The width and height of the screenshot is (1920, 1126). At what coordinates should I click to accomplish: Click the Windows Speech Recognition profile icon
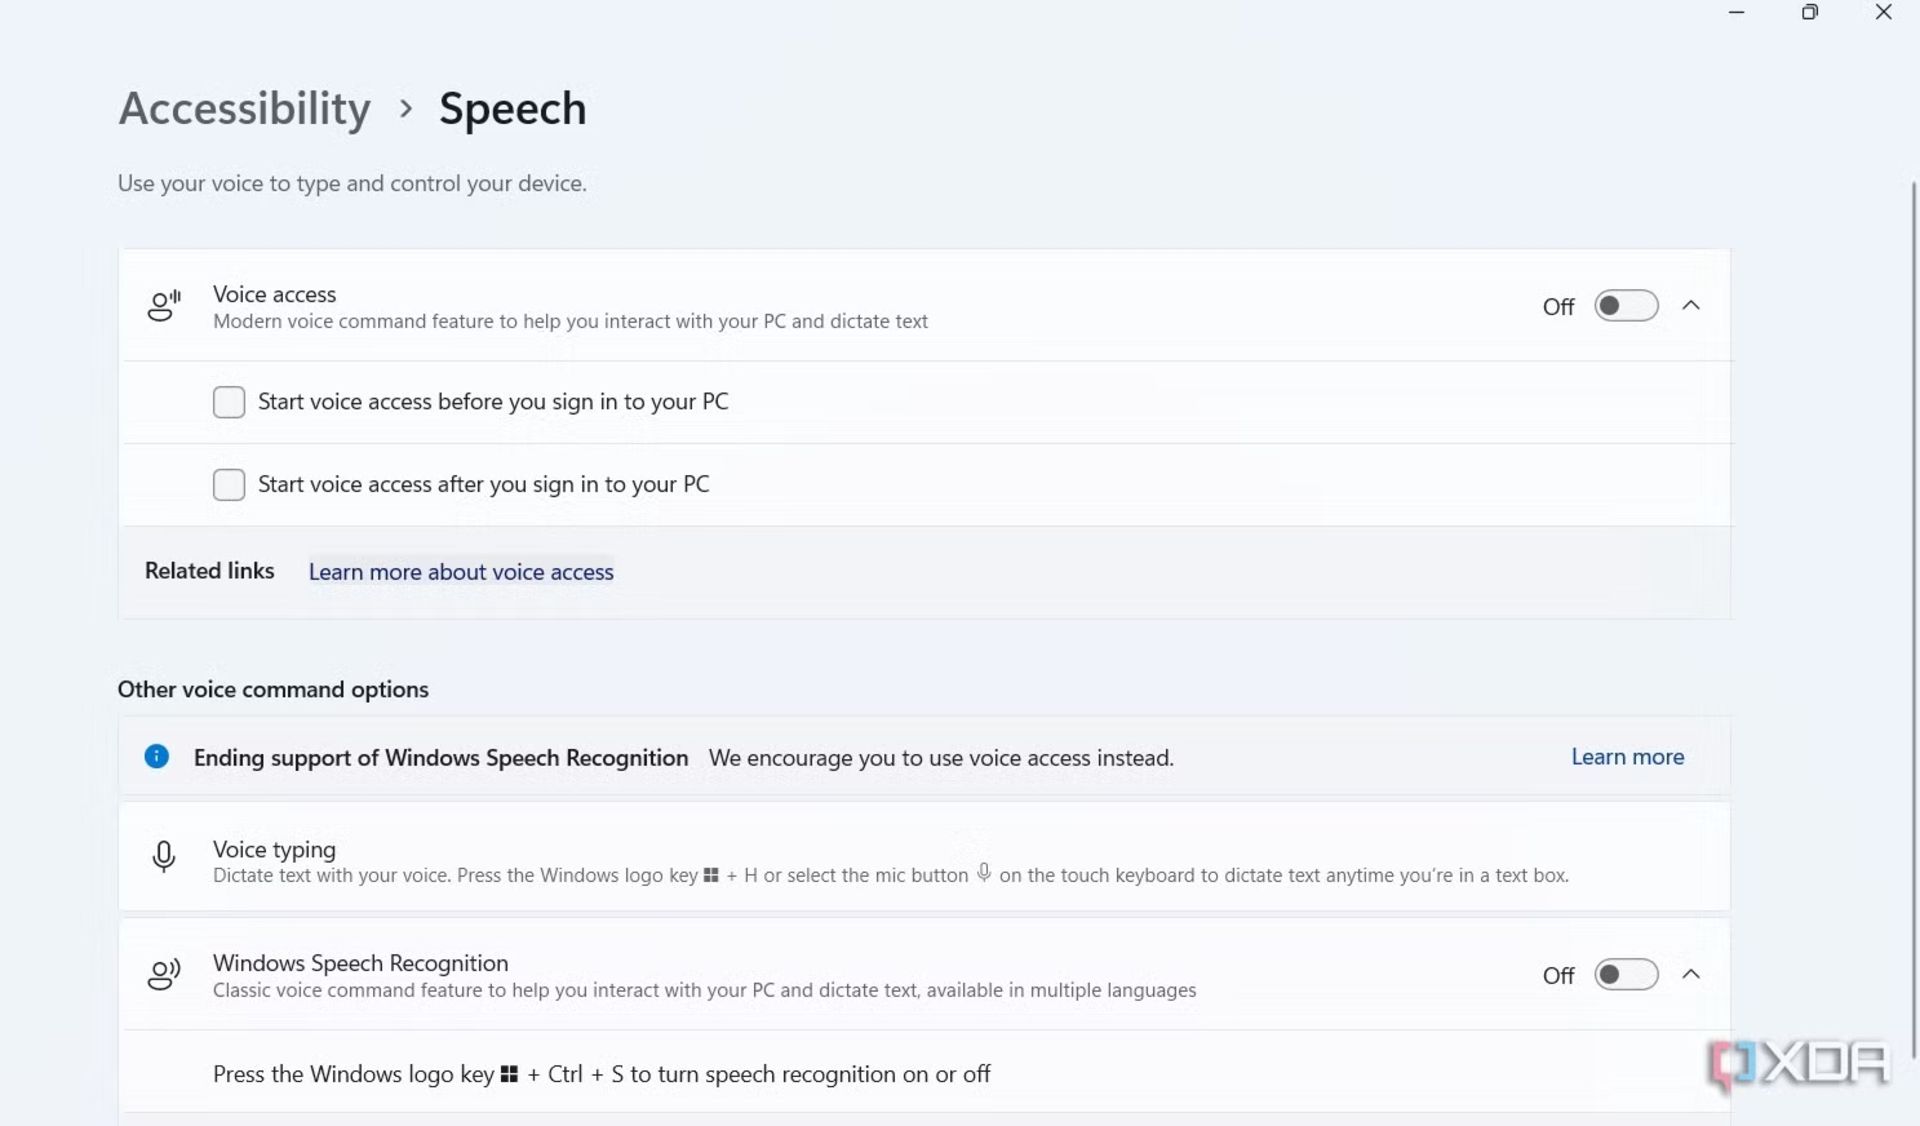163,975
